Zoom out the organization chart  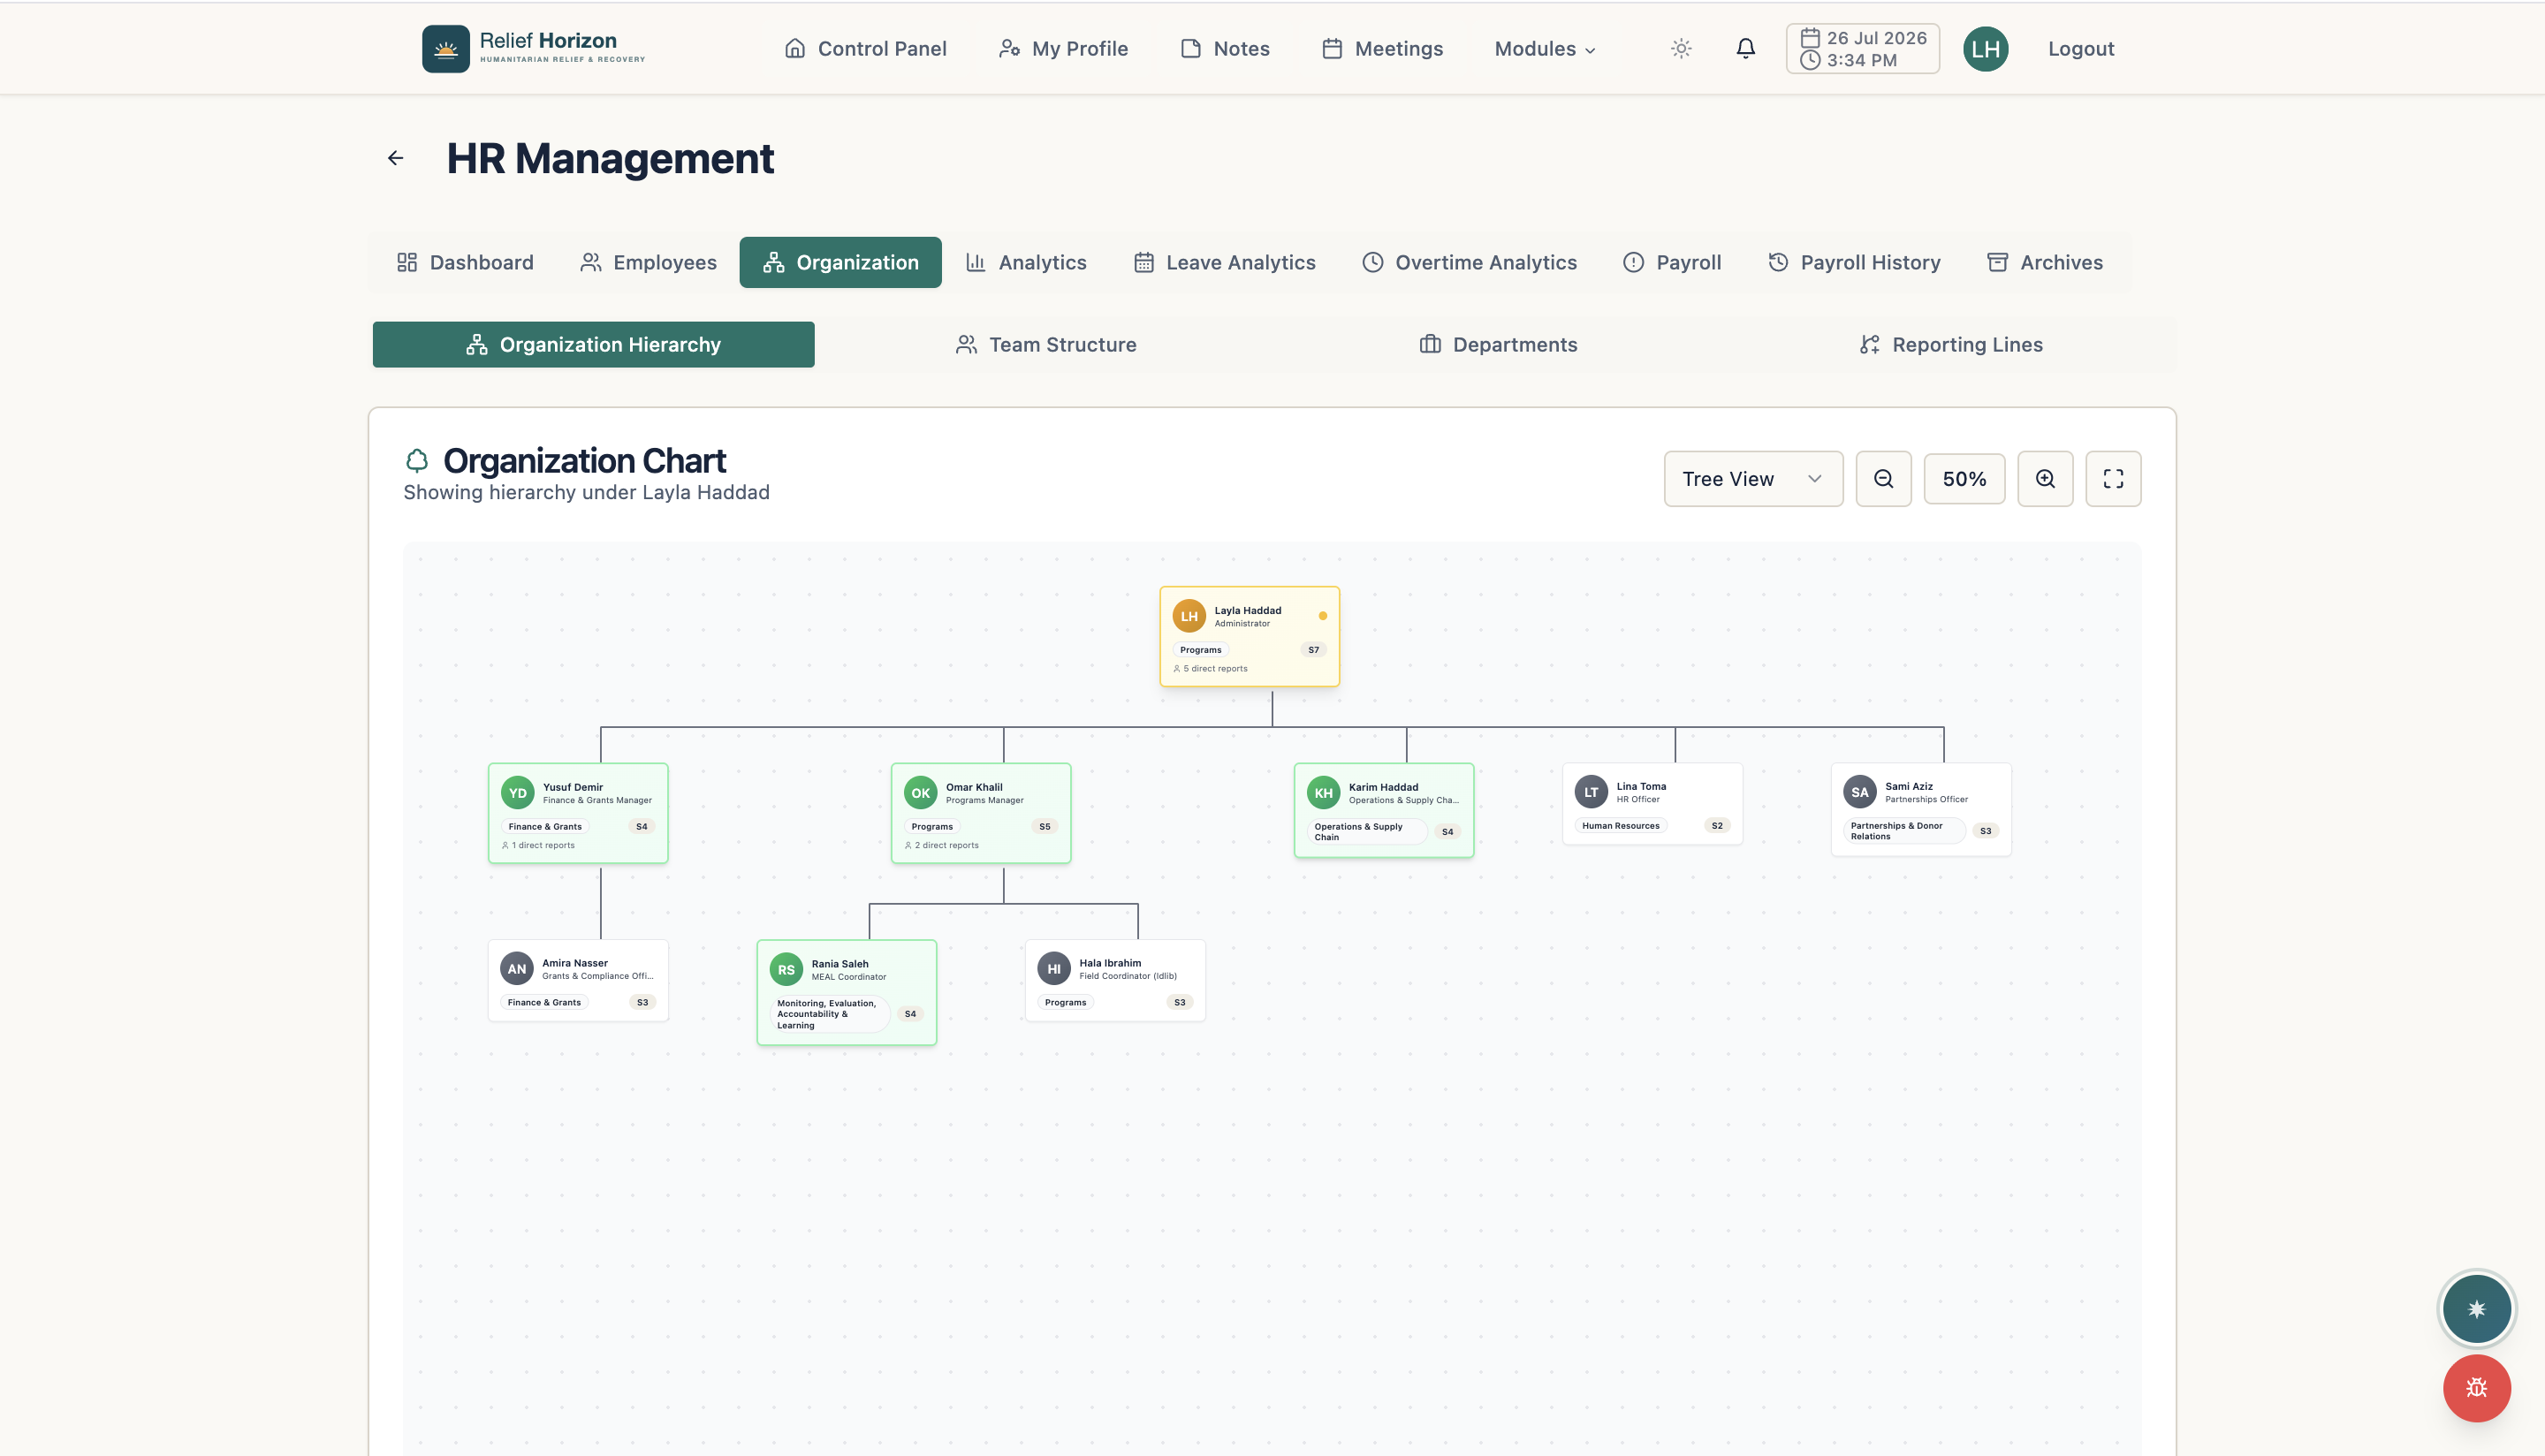(1883, 479)
